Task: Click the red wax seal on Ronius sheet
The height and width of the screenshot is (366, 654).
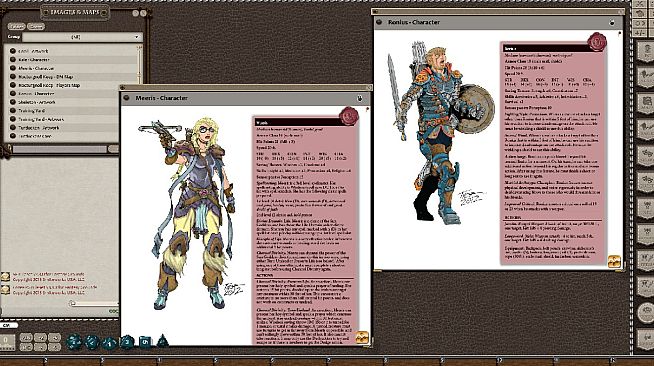Action: [x=597, y=42]
